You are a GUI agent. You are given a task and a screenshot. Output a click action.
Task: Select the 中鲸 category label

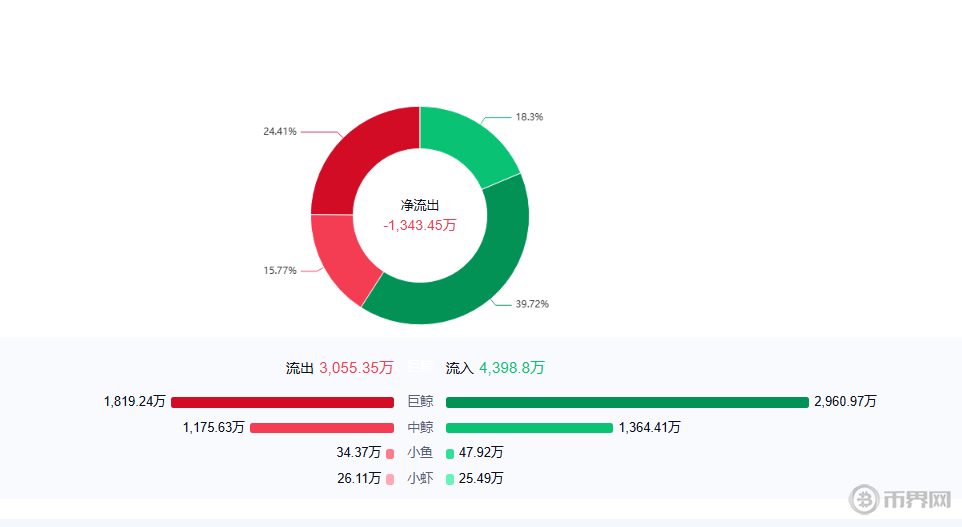tap(420, 428)
